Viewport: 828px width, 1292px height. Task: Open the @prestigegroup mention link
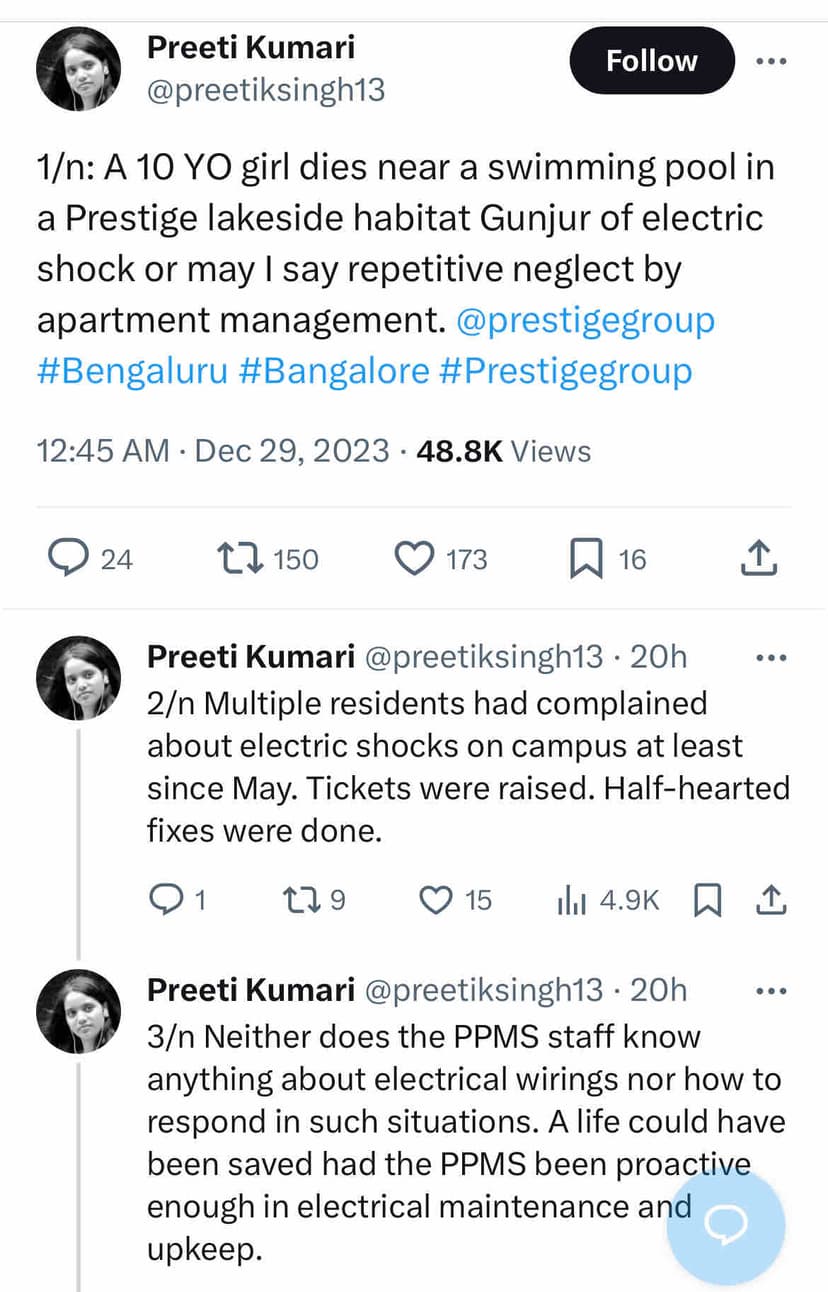[x=585, y=321]
